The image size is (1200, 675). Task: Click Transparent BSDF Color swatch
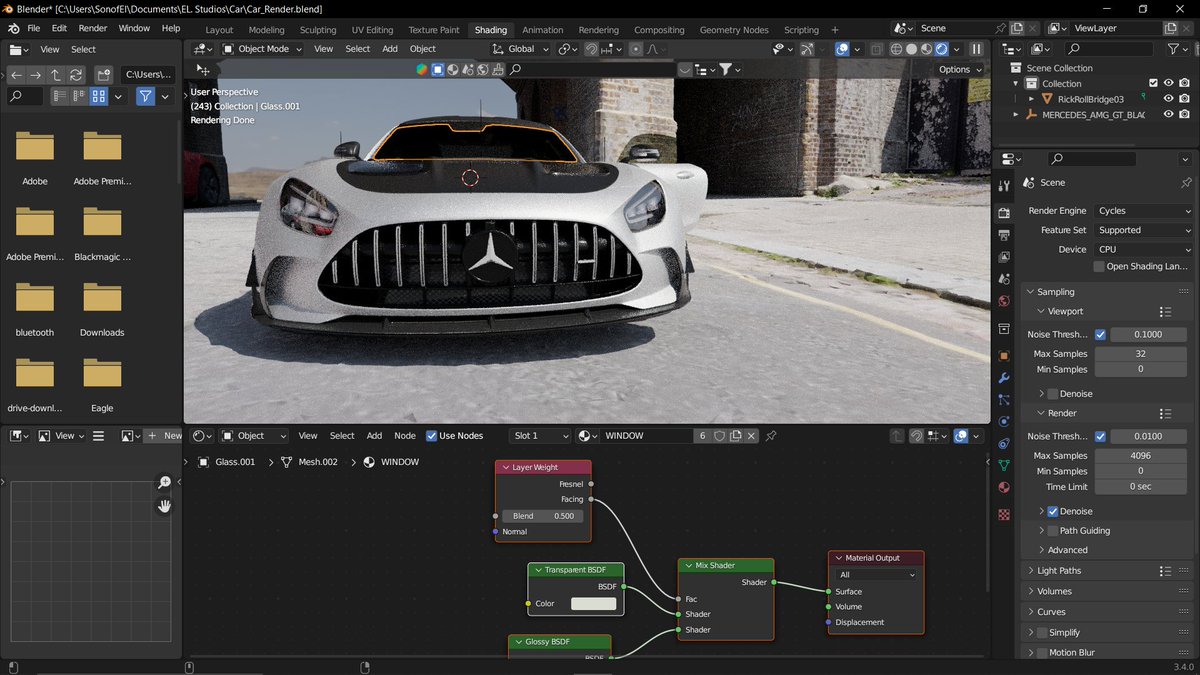pyautogui.click(x=594, y=604)
